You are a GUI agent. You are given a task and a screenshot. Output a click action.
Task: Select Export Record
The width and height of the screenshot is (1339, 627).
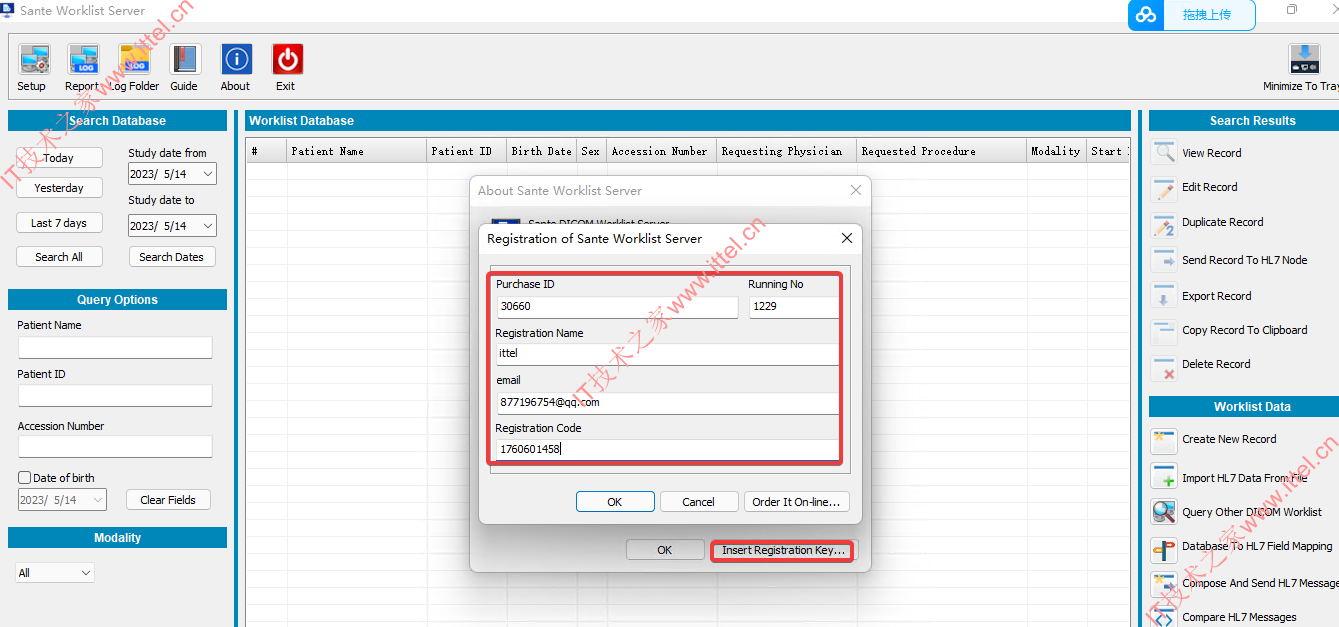pyautogui.click(x=1216, y=296)
